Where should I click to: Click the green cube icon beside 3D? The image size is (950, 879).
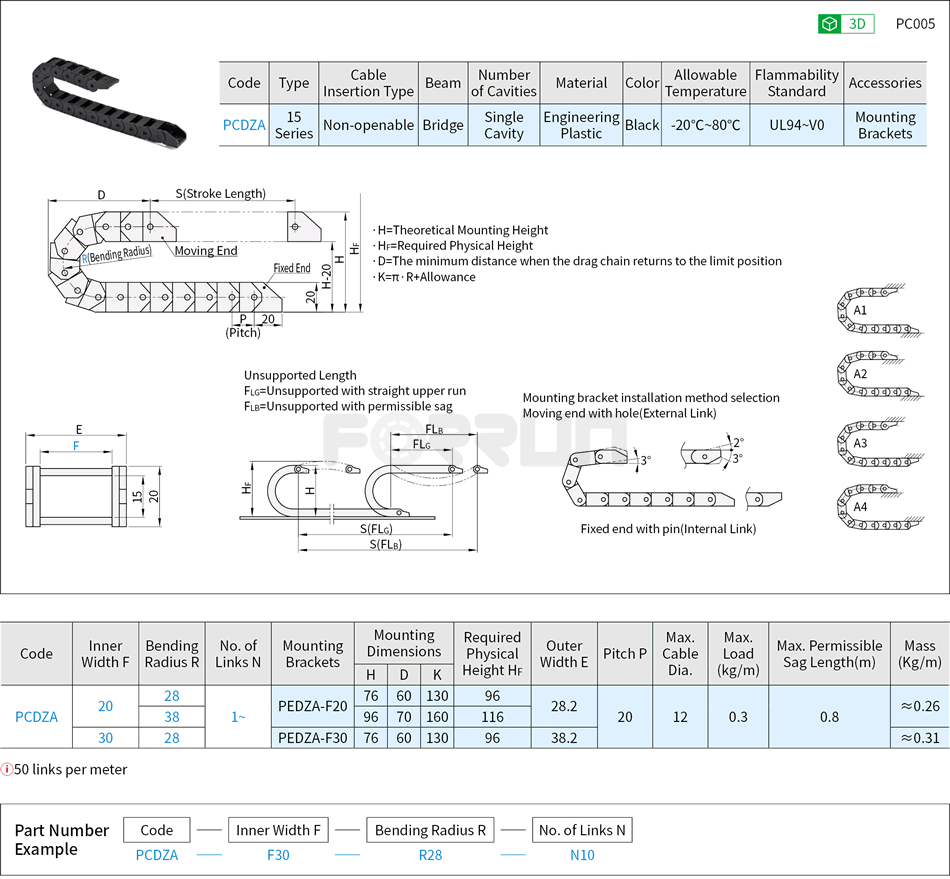click(x=827, y=22)
